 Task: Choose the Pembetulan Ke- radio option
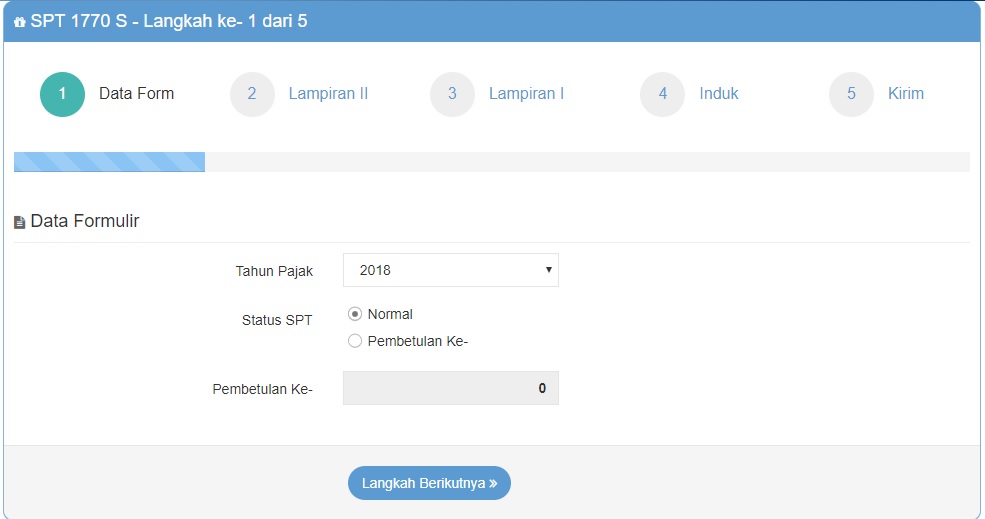(355, 341)
